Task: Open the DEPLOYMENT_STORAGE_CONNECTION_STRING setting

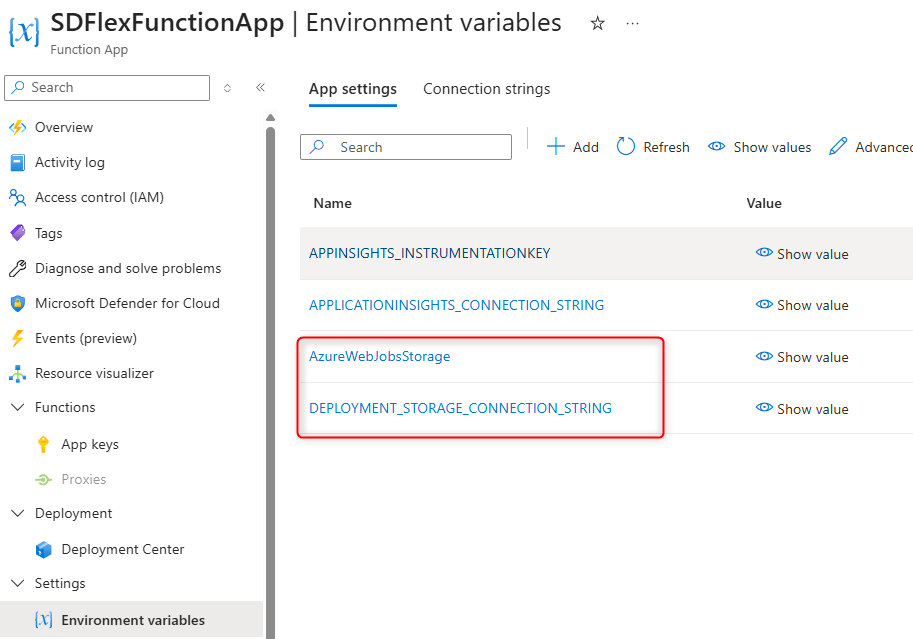Action: point(460,408)
